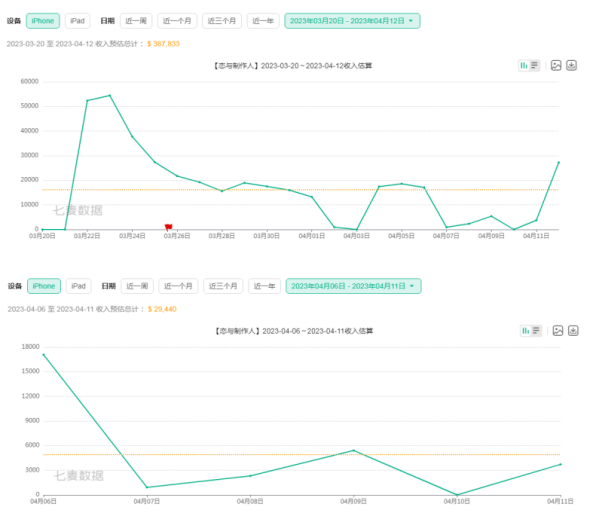Choose 近三个月 in lower date filter

(223, 286)
